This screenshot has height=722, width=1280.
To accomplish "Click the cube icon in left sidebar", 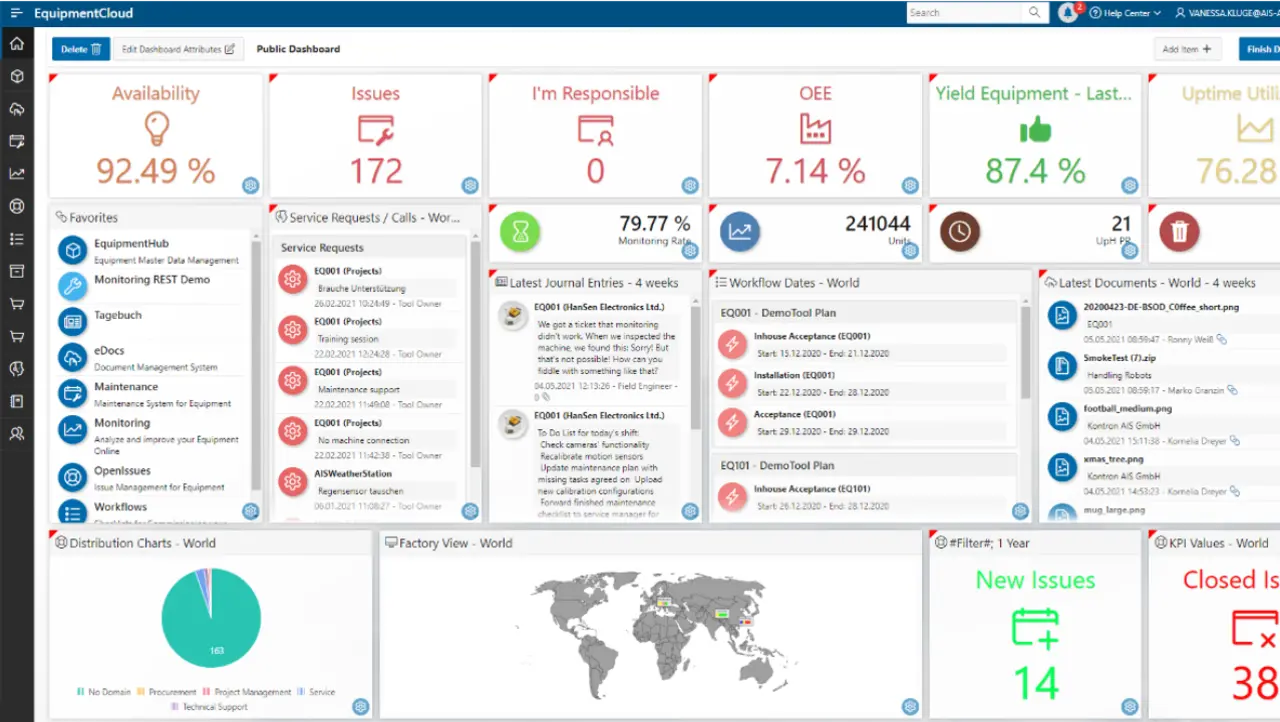I will click(x=16, y=77).
